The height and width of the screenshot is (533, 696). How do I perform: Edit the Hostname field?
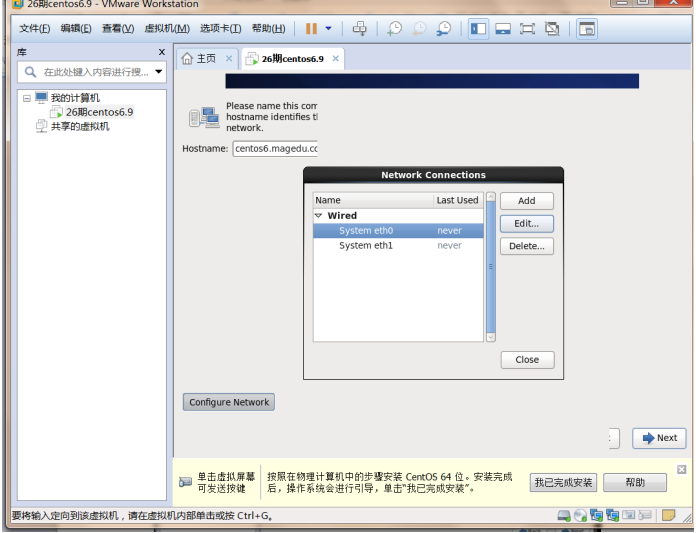click(275, 149)
